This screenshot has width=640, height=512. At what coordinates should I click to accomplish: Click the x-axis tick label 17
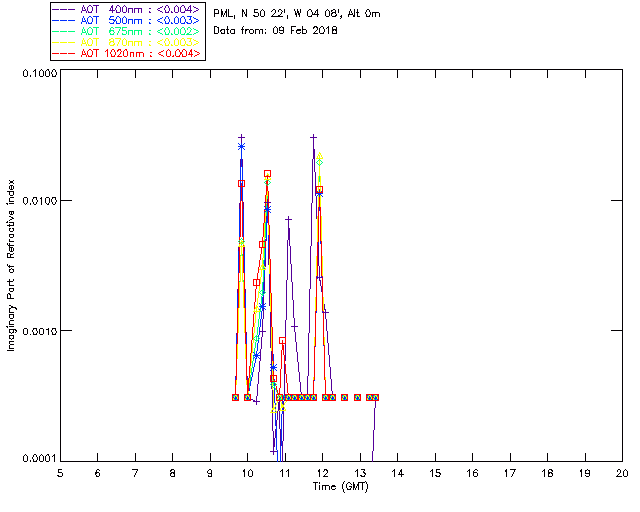tap(510, 473)
